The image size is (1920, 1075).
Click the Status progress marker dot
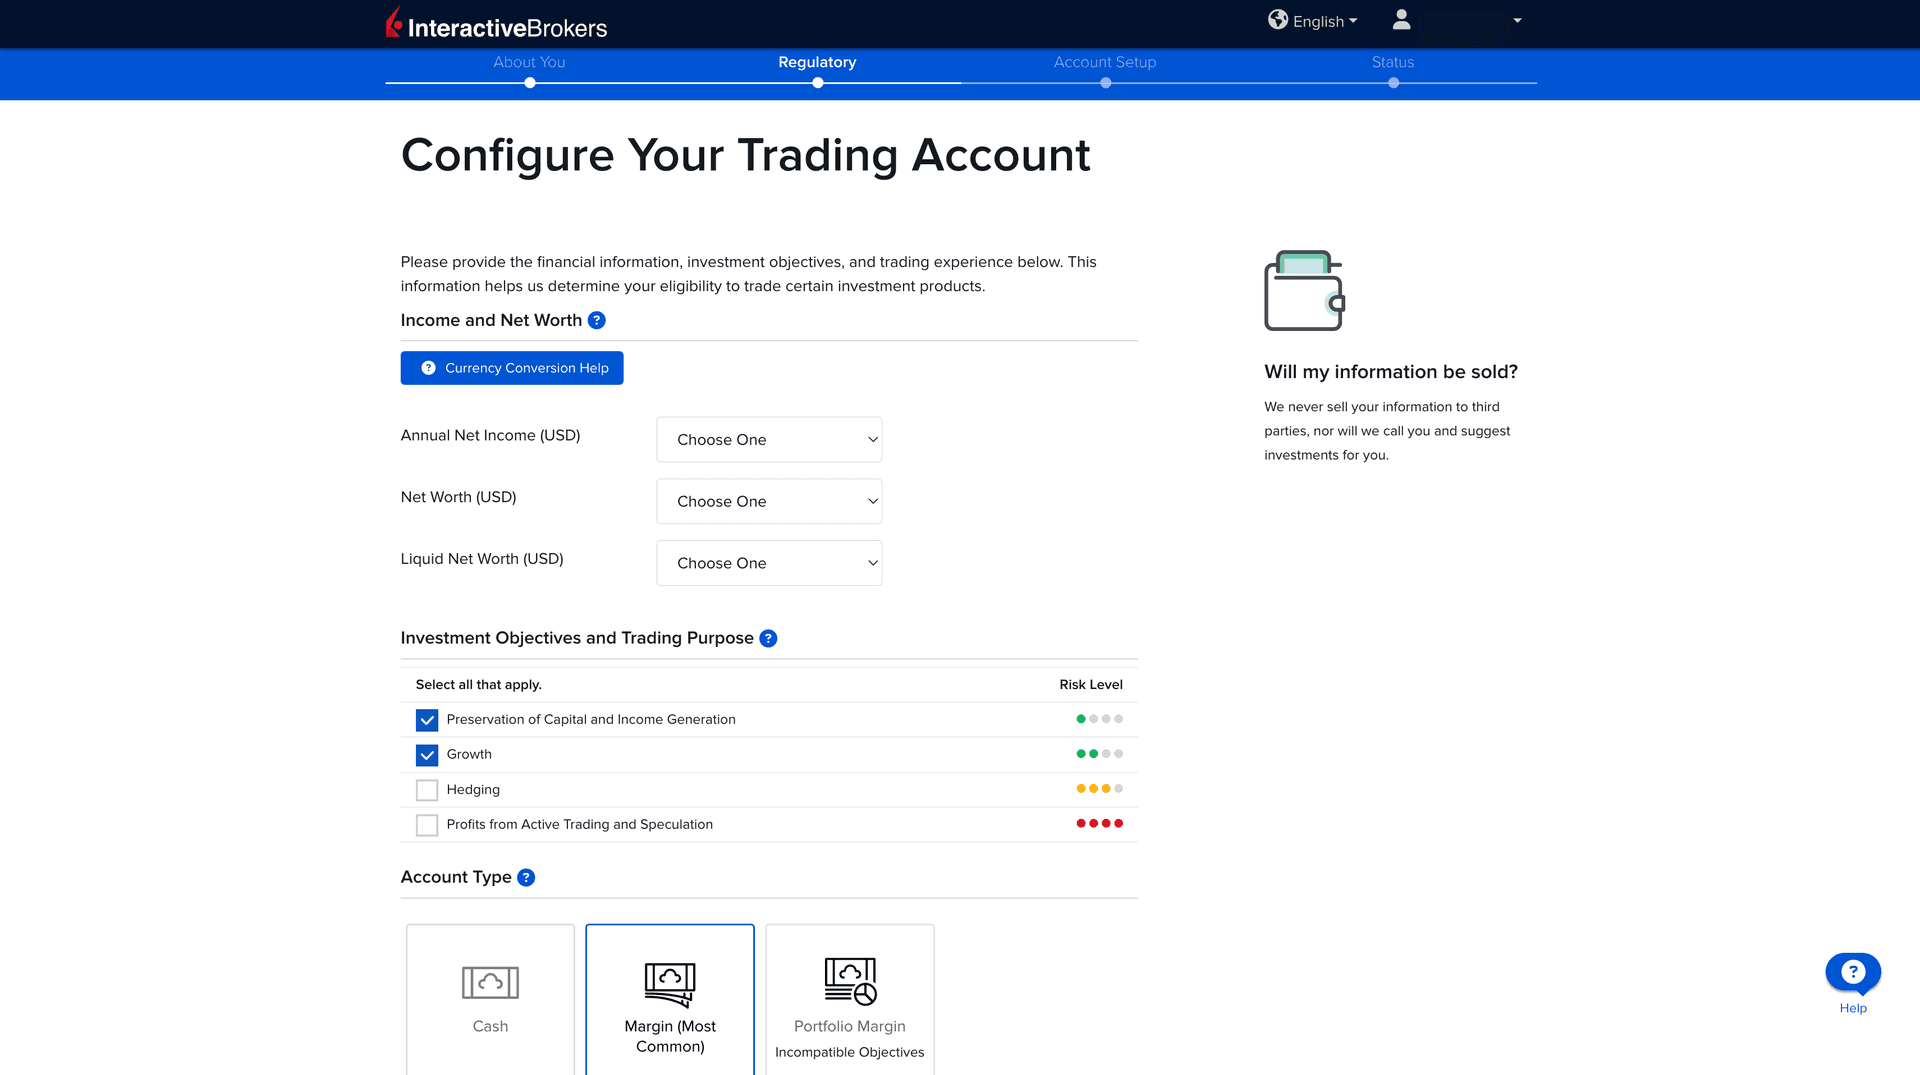tap(1393, 83)
